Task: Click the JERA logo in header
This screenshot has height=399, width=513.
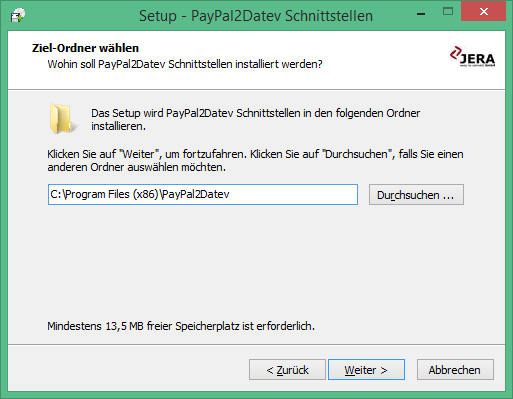Action: pos(472,57)
